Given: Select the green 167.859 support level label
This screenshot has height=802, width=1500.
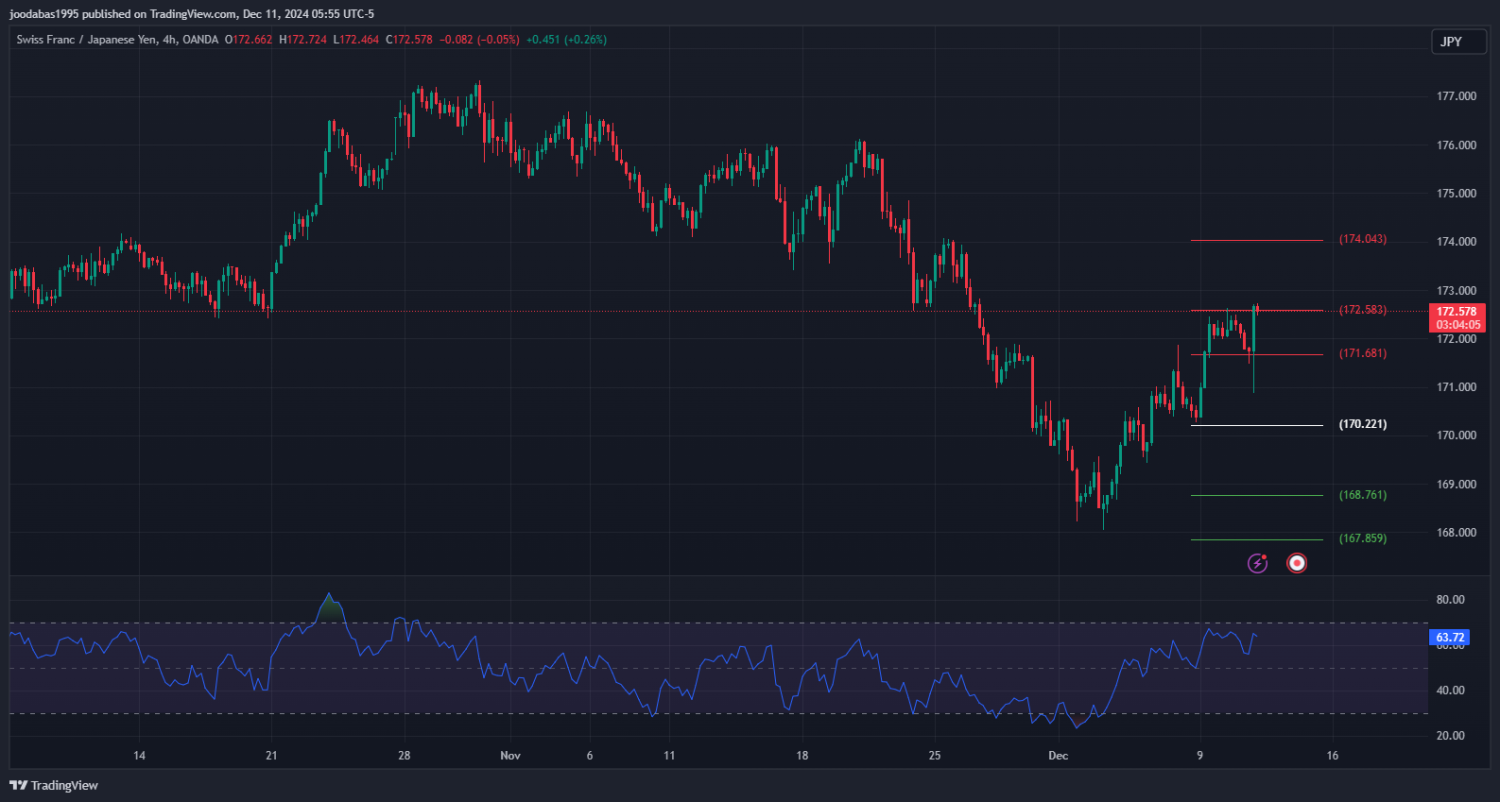Looking at the screenshot, I should tap(1362, 539).
